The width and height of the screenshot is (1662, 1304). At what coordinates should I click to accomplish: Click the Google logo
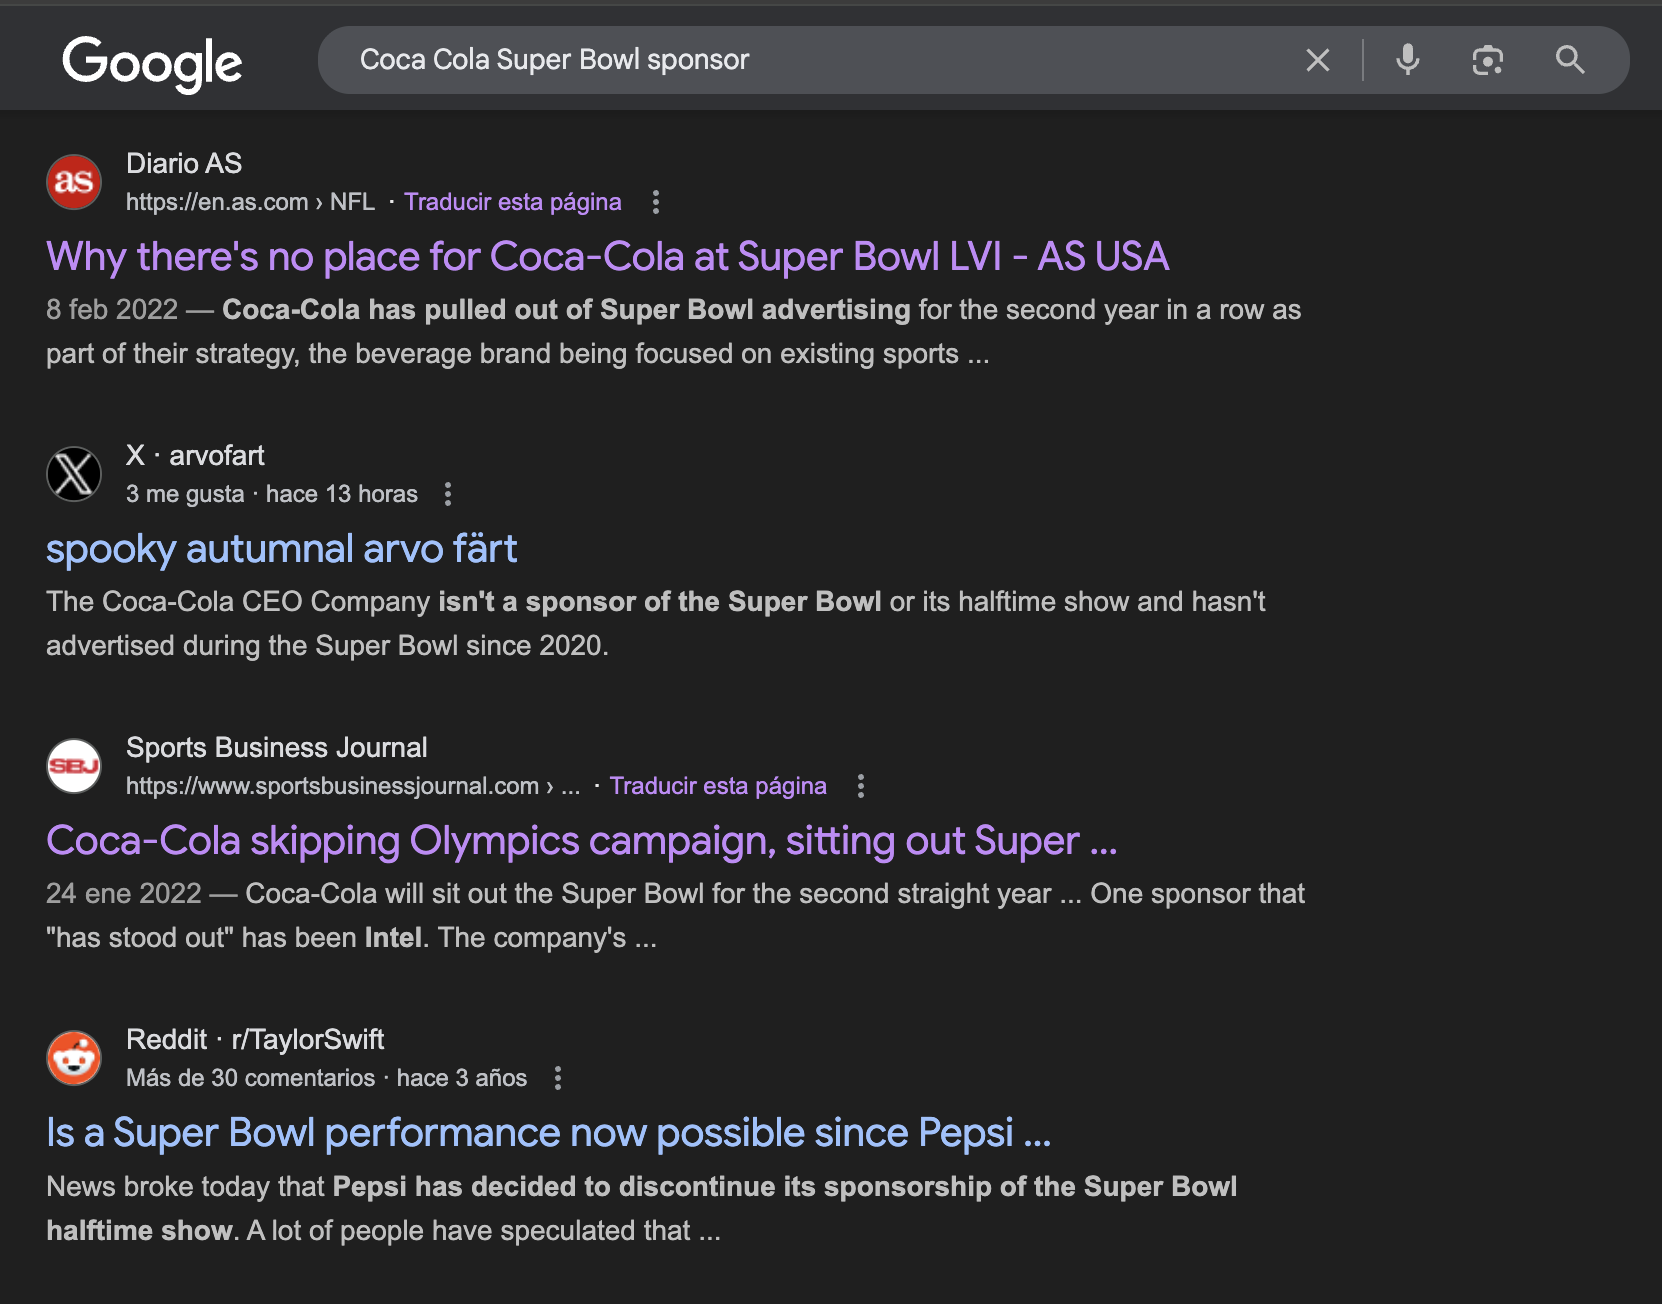152,62
